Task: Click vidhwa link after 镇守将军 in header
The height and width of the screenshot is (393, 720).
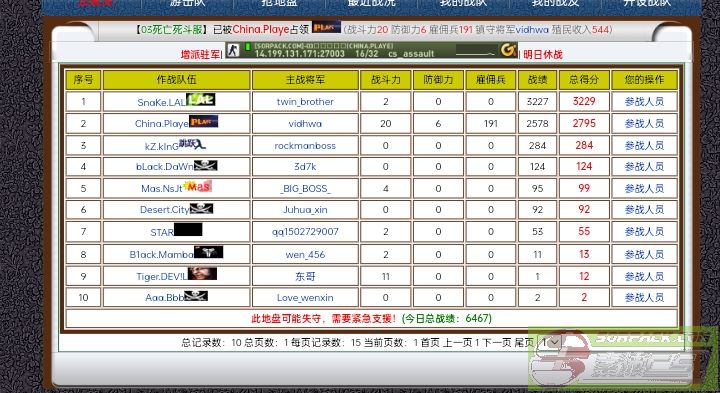Action: [x=532, y=30]
